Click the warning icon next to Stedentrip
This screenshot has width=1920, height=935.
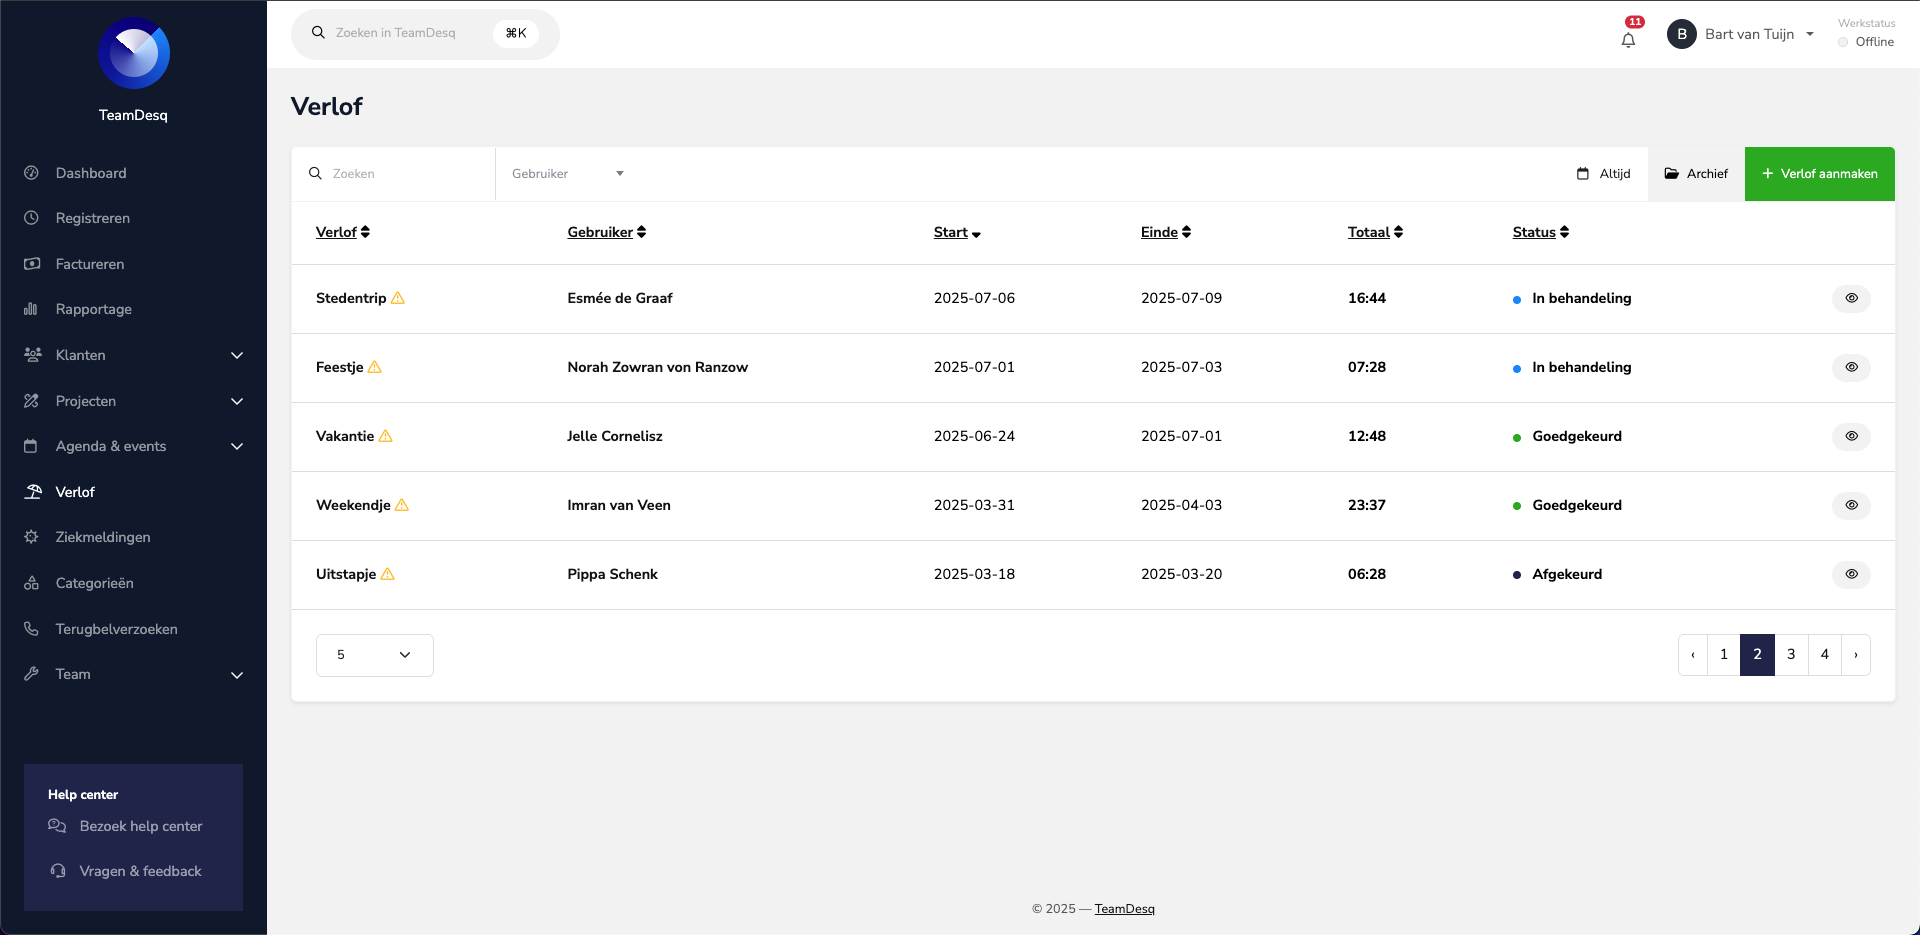point(398,298)
